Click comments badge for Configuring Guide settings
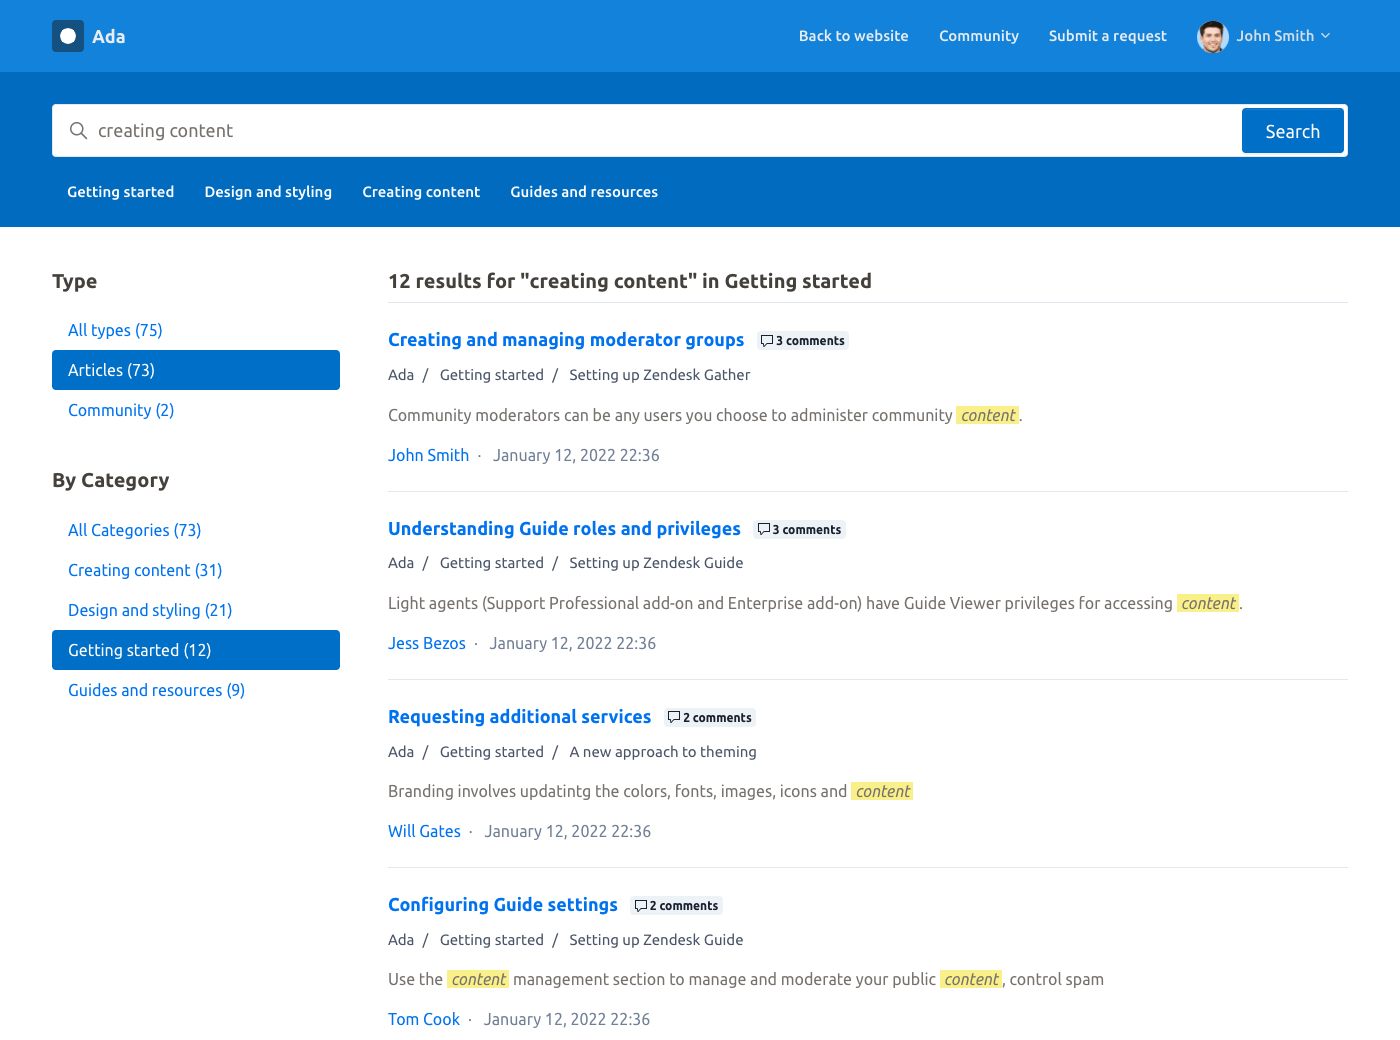Screen dimensions: 1400x1040 coord(677,906)
